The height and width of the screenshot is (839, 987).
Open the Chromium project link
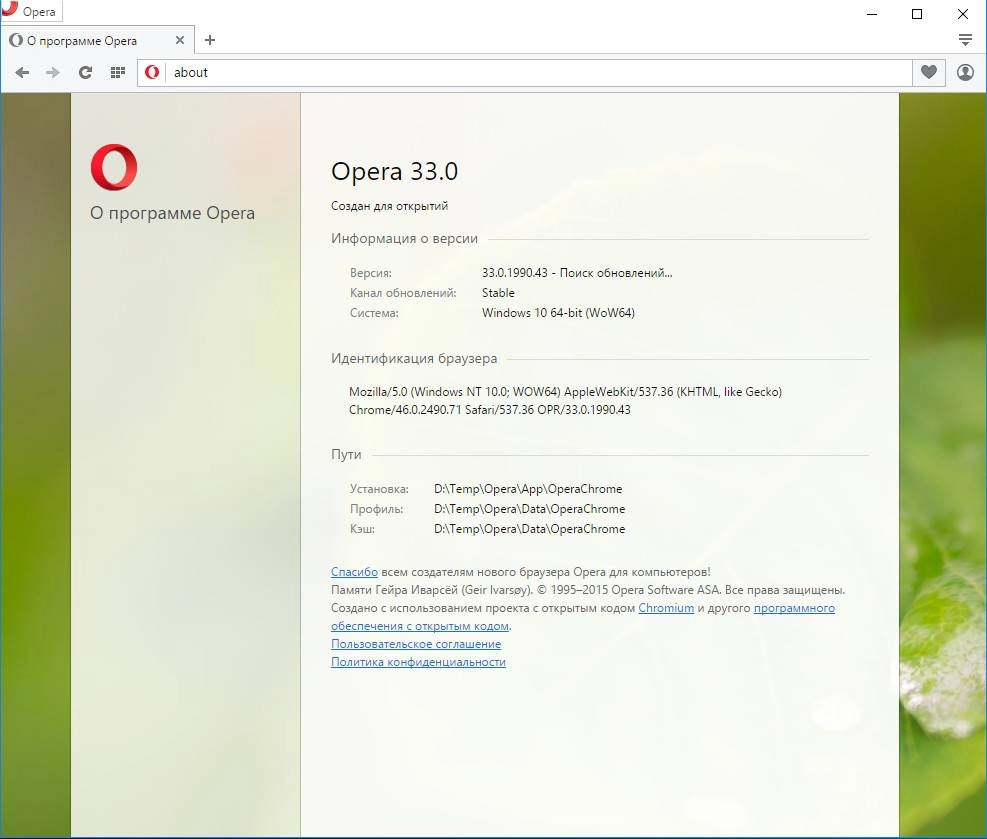click(x=666, y=608)
